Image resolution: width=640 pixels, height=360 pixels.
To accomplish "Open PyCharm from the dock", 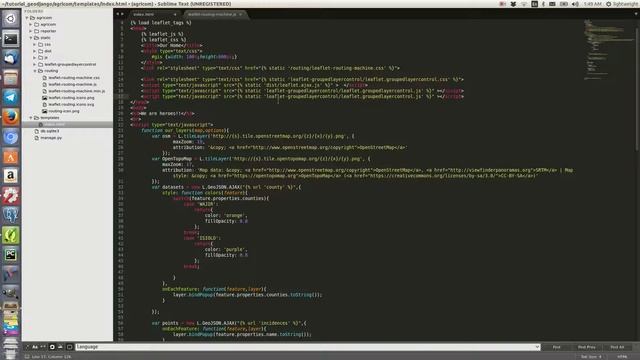I will [11, 255].
